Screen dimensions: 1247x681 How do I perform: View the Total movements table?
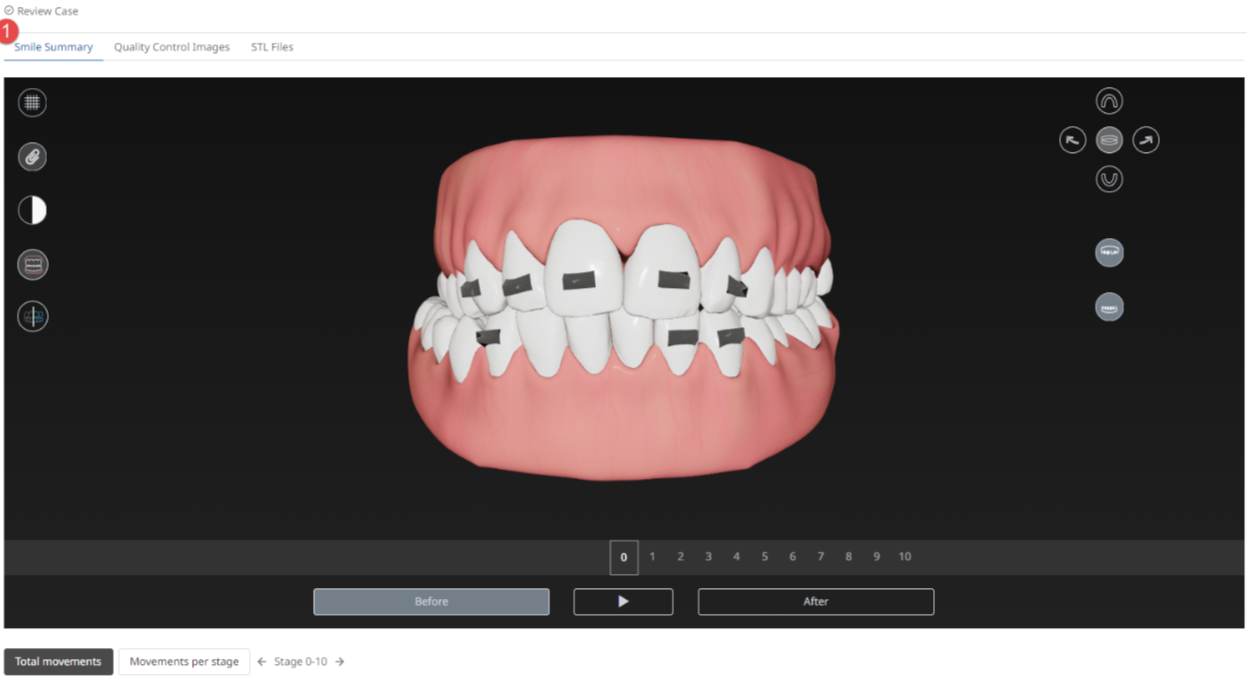[x=58, y=661]
